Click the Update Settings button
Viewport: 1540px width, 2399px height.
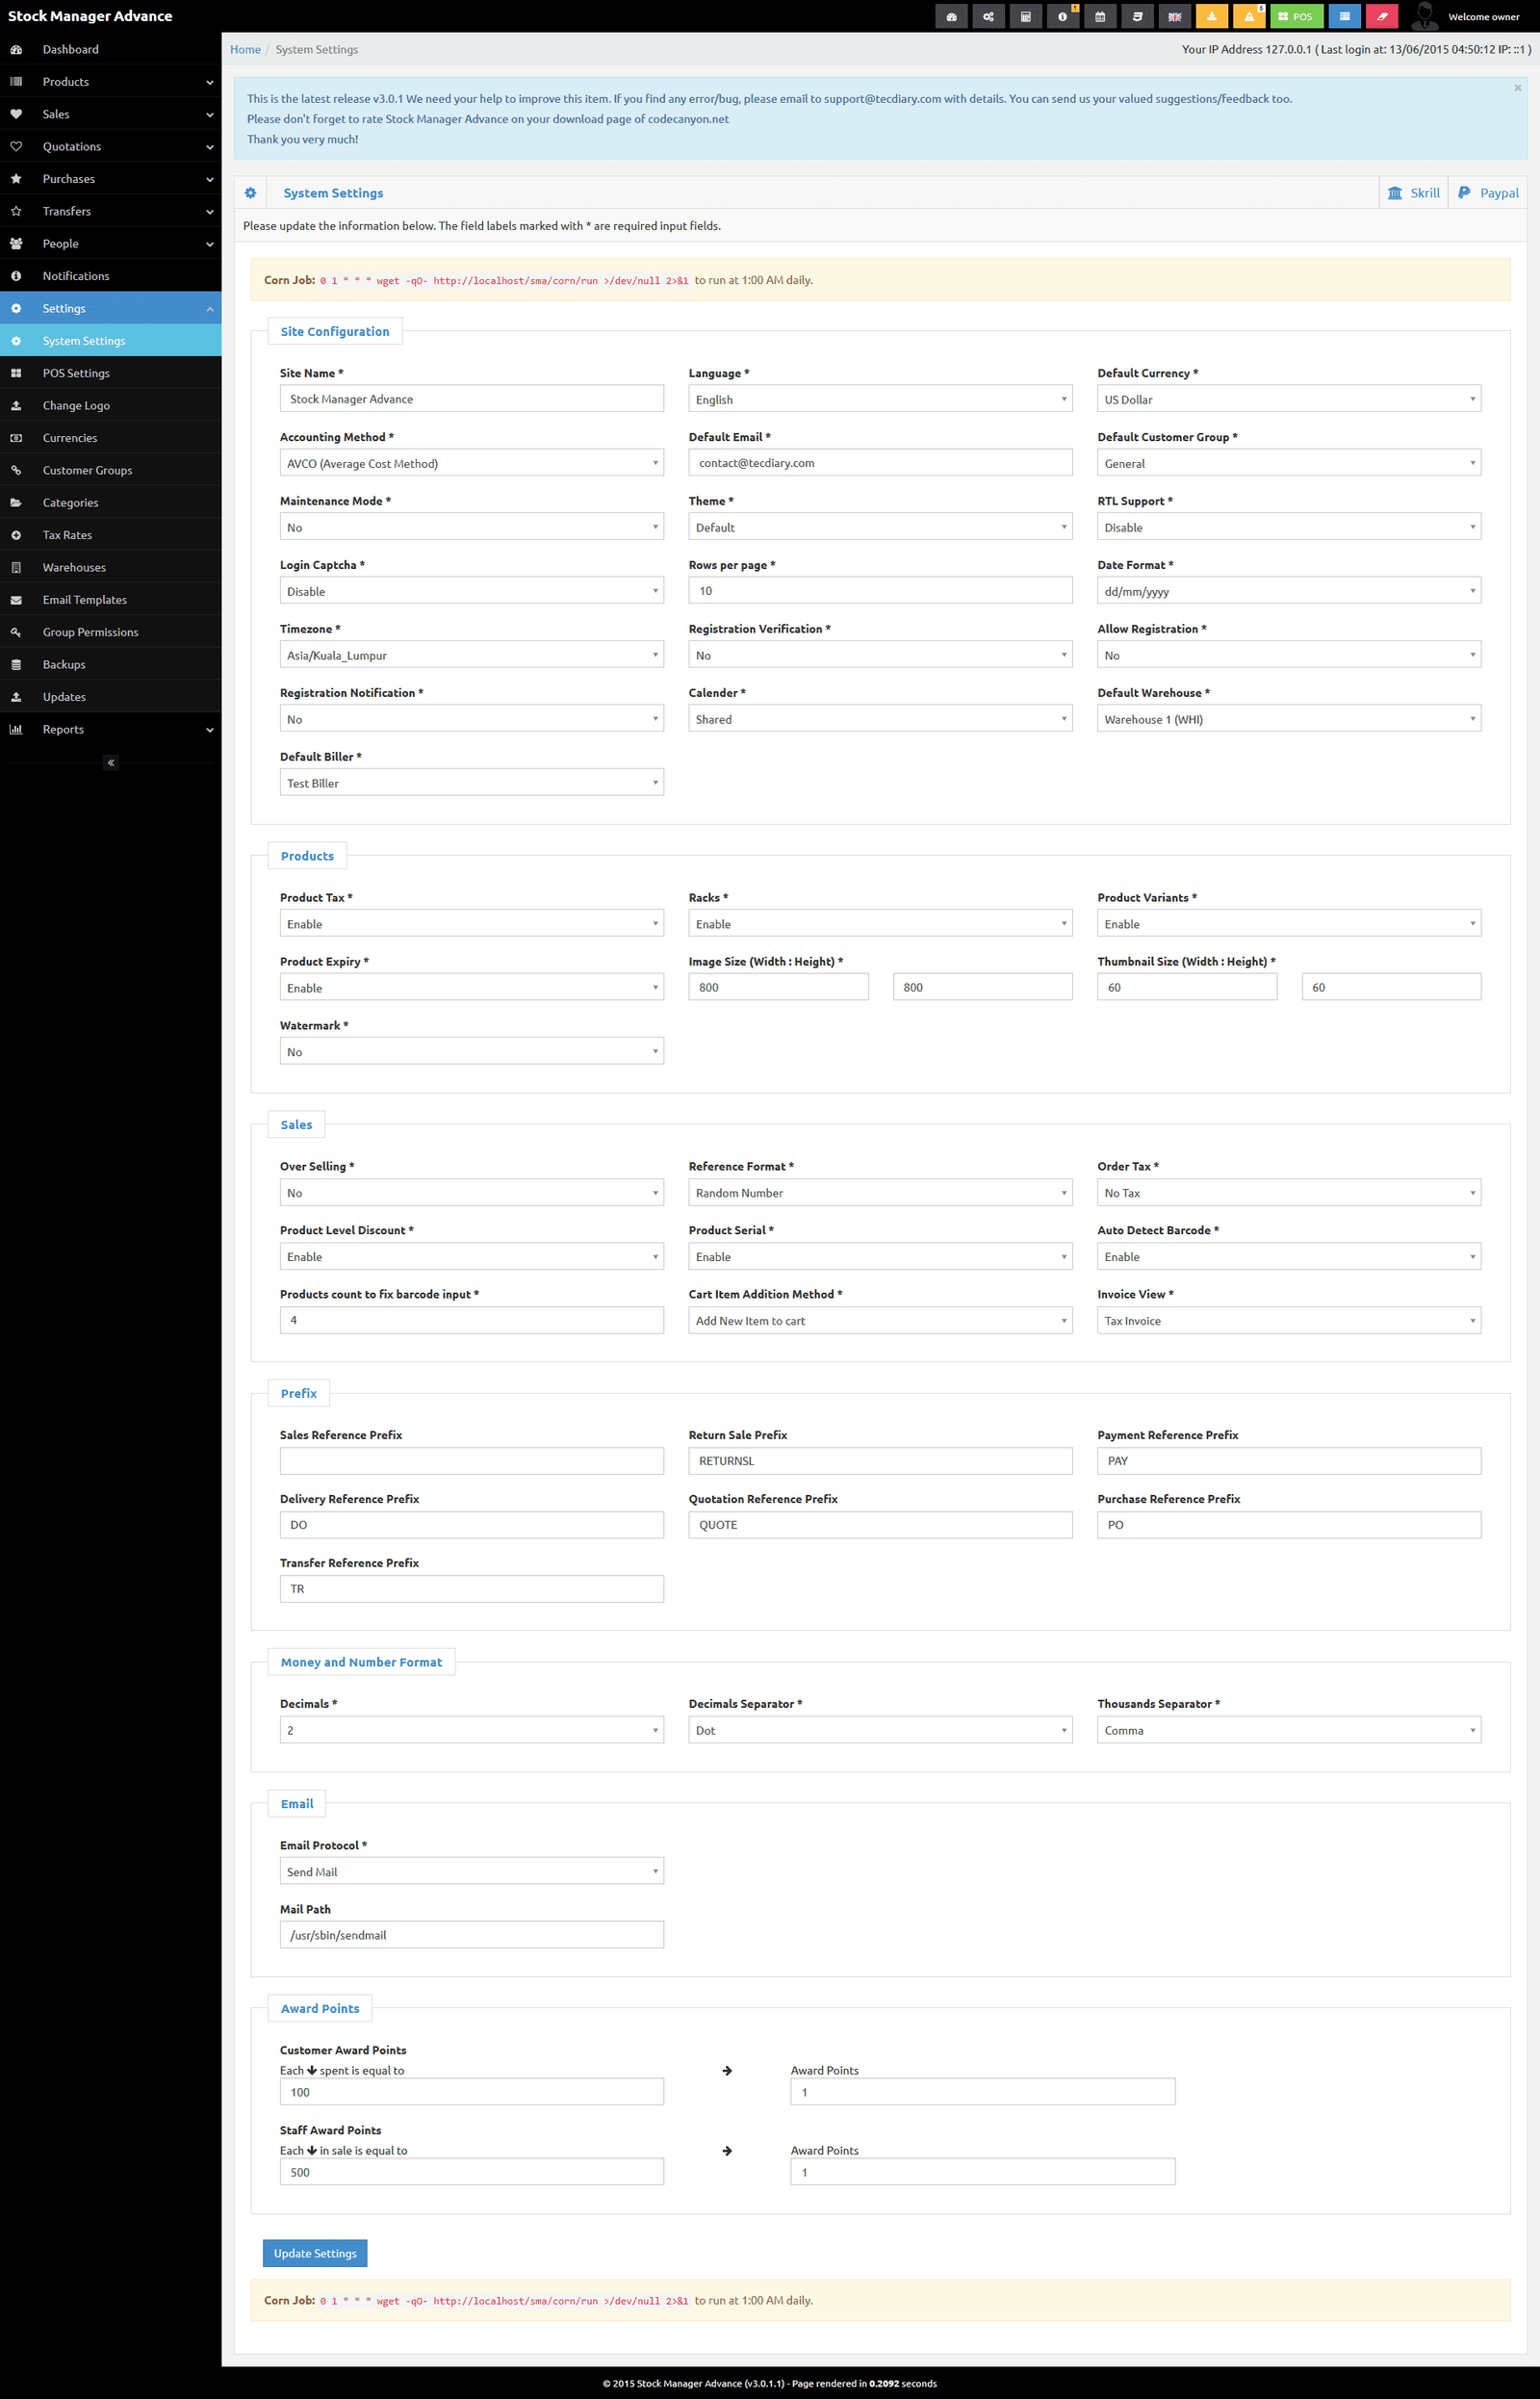point(315,2253)
